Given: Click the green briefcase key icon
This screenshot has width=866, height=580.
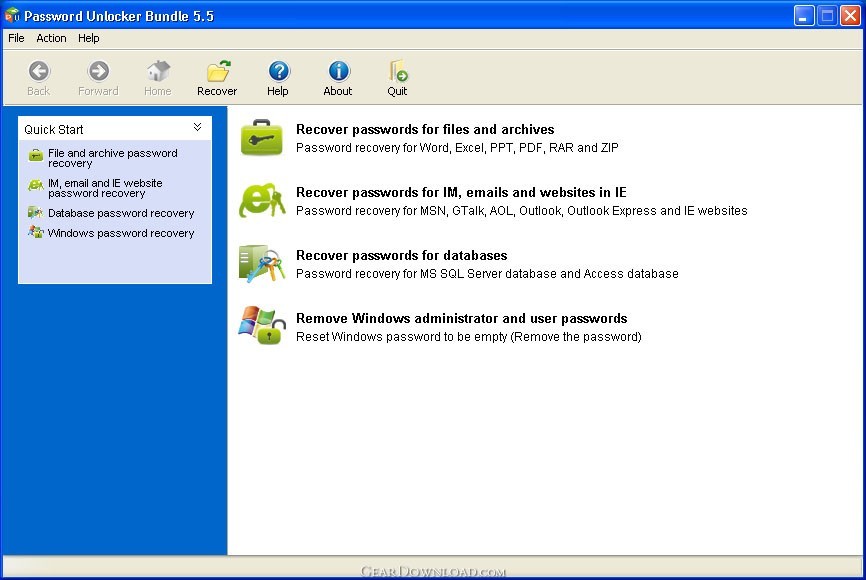Looking at the screenshot, I should point(262,138).
